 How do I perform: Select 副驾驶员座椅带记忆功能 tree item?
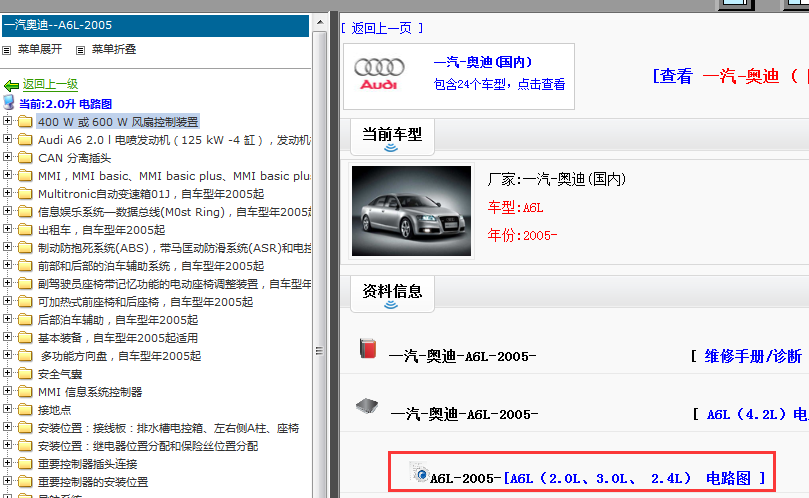pyautogui.click(x=174, y=284)
